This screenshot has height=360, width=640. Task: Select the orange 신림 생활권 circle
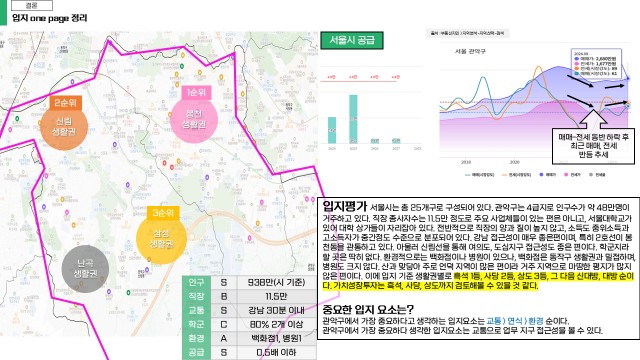(64, 127)
